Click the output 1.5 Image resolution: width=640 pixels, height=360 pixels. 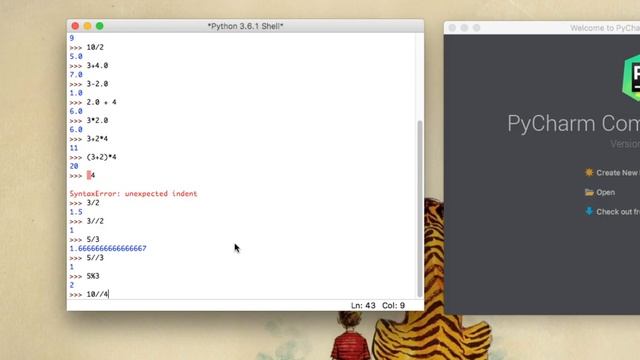(x=76, y=212)
